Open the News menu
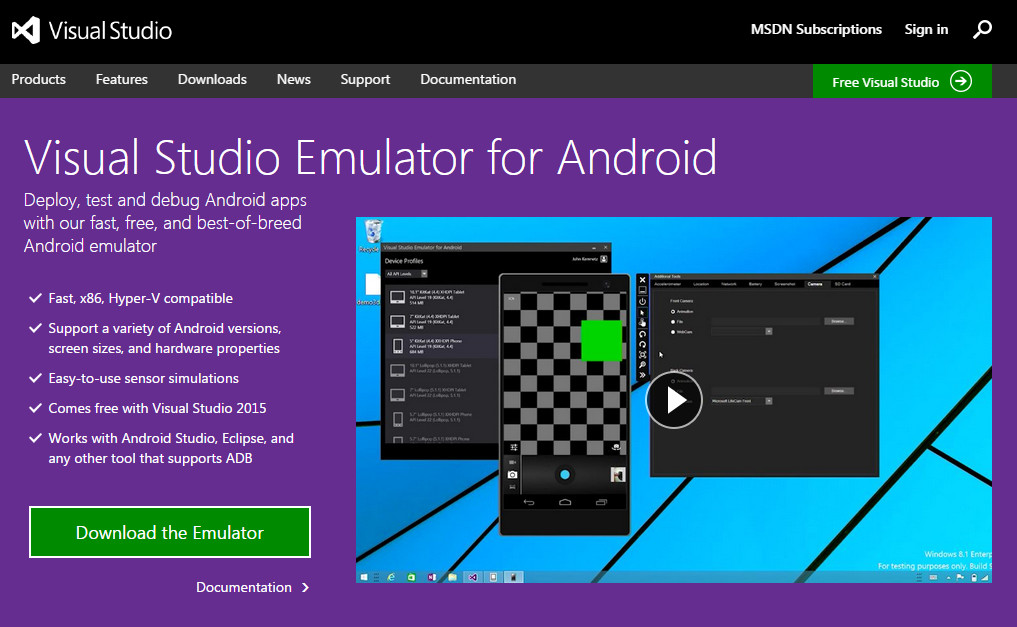 (293, 79)
